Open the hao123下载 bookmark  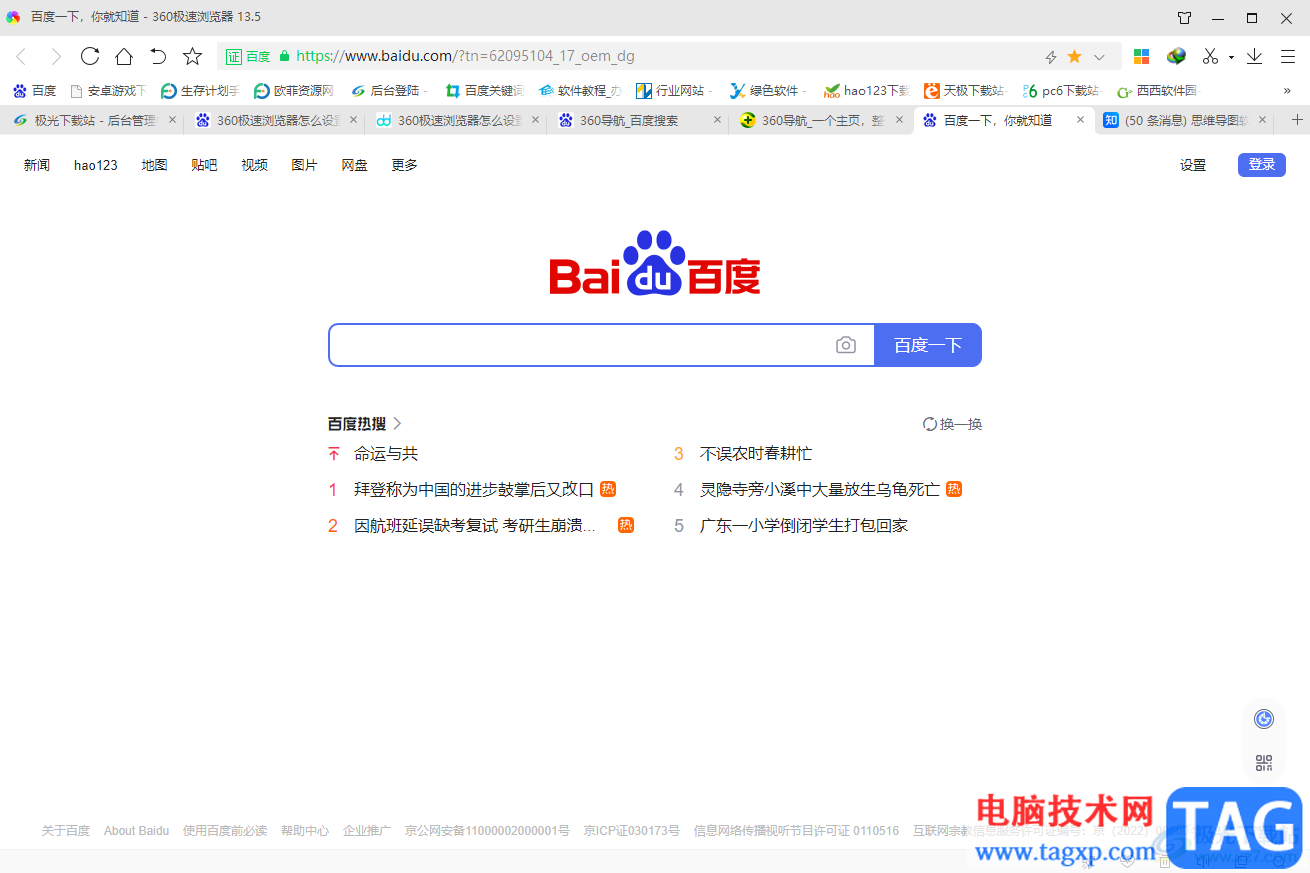coord(866,91)
